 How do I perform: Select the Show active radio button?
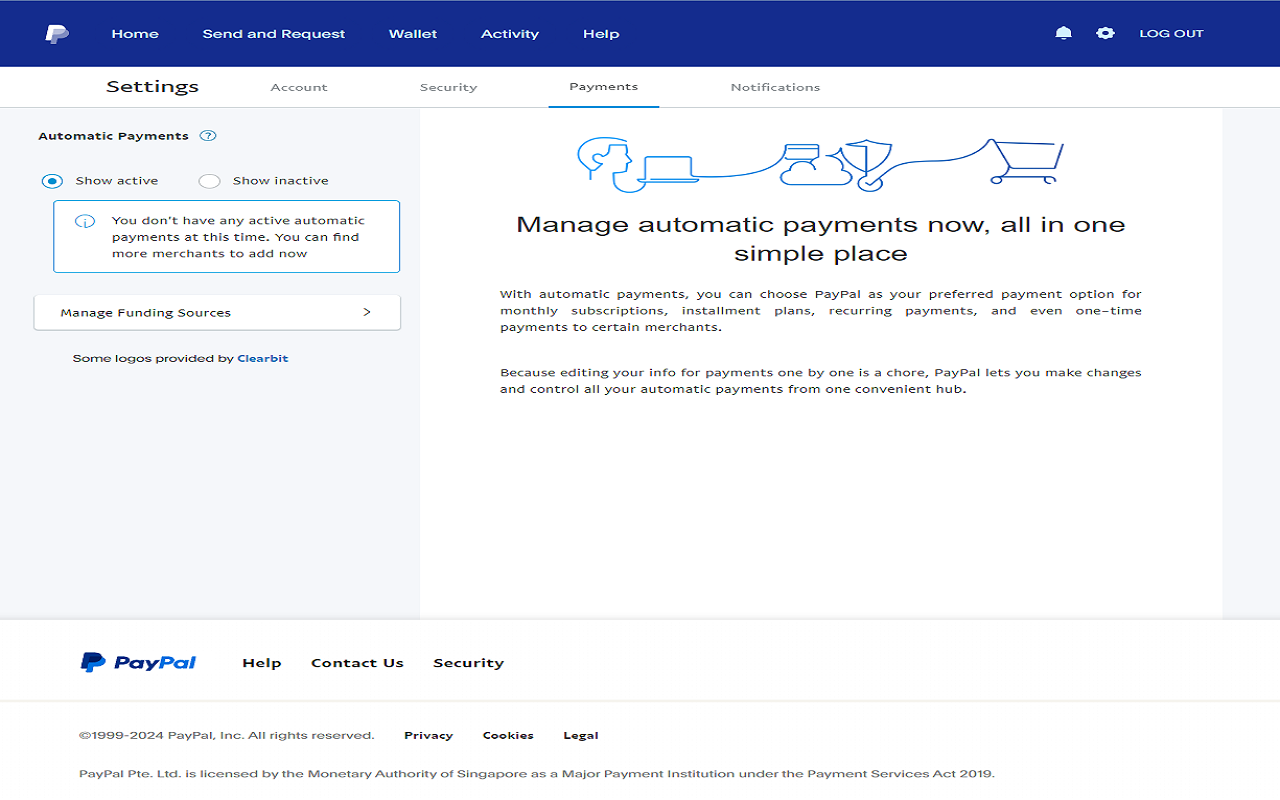[52, 181]
